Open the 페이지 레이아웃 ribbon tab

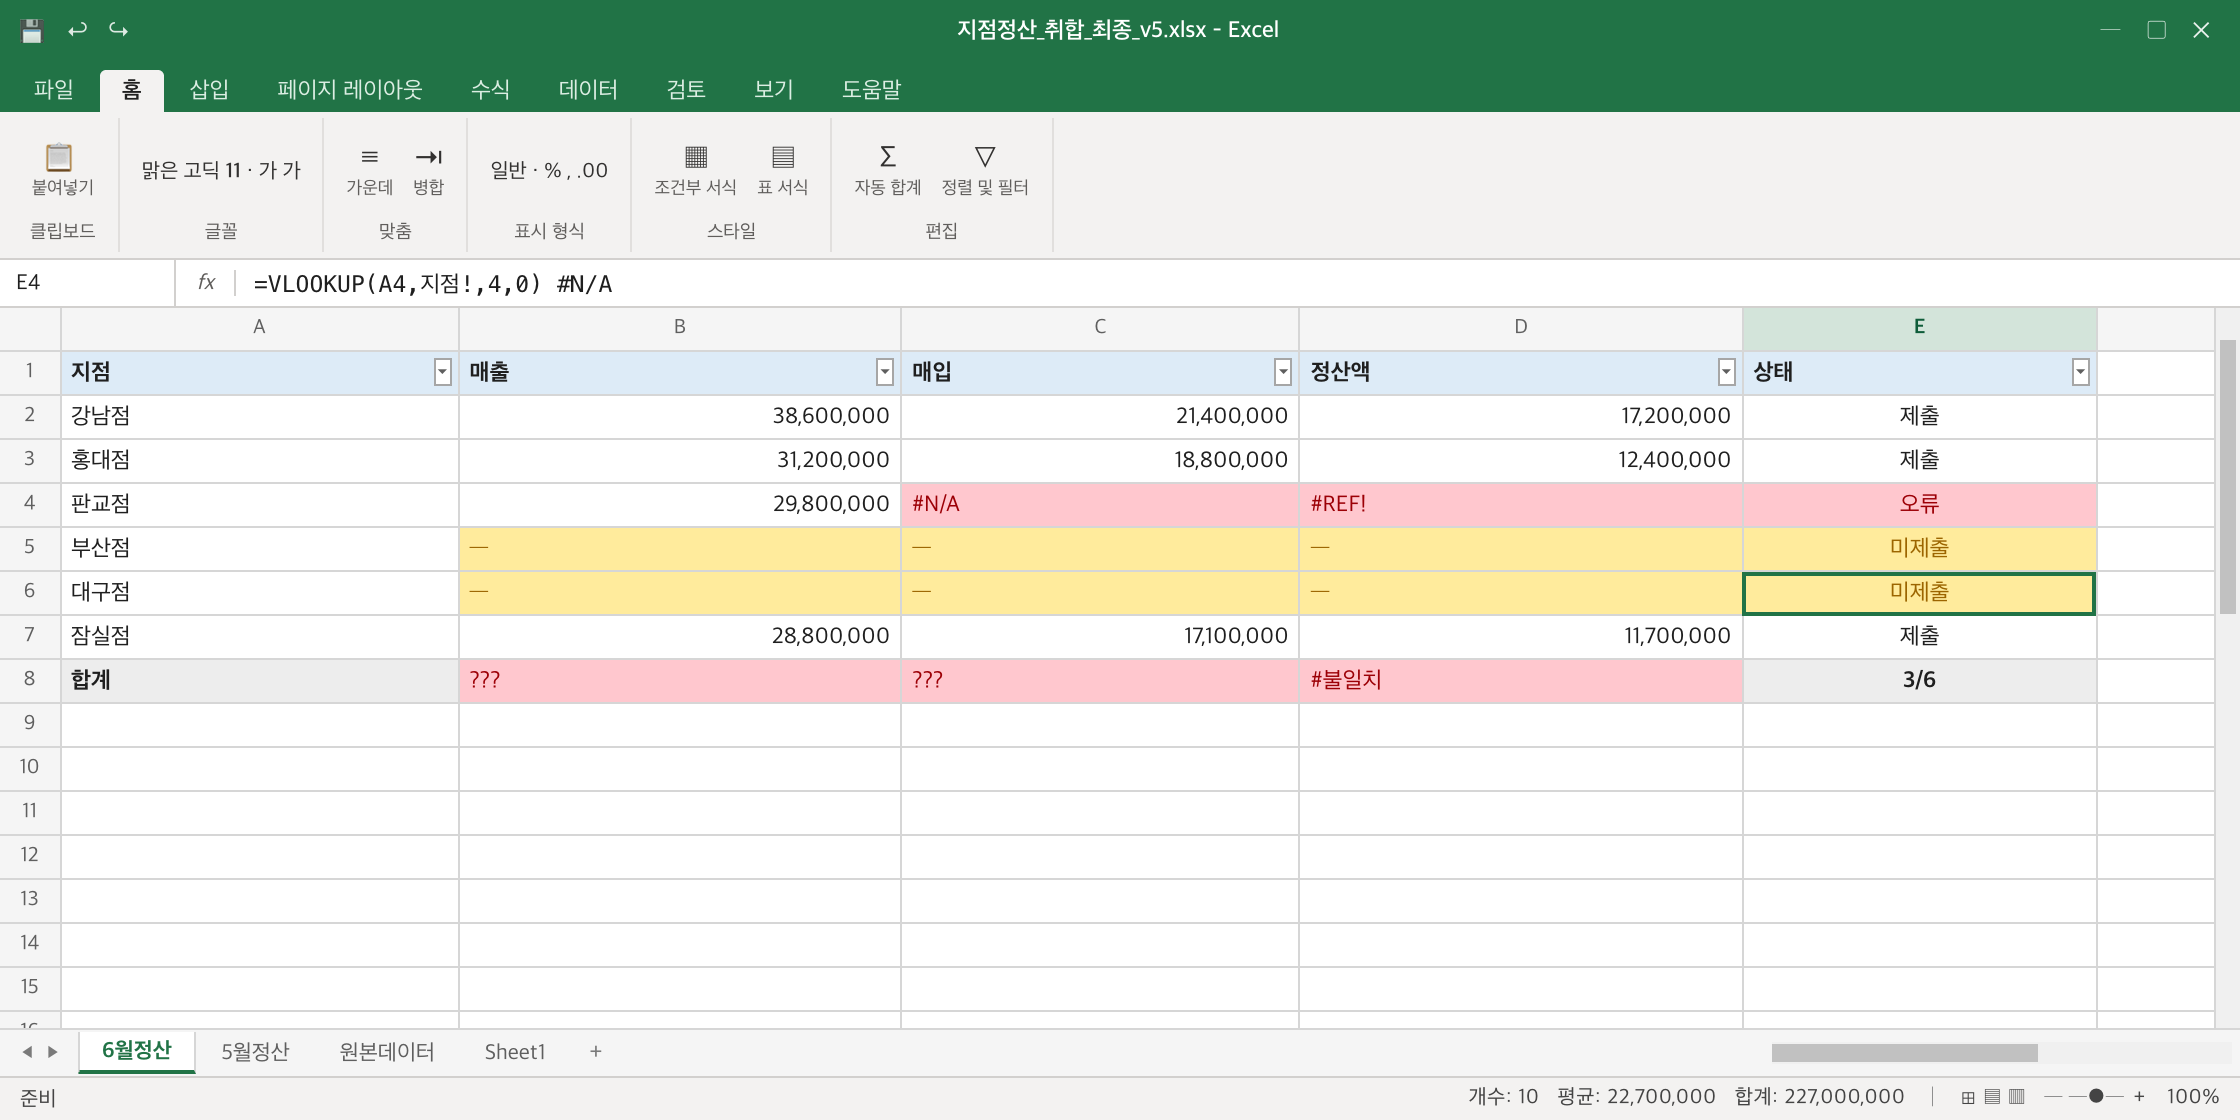click(350, 90)
